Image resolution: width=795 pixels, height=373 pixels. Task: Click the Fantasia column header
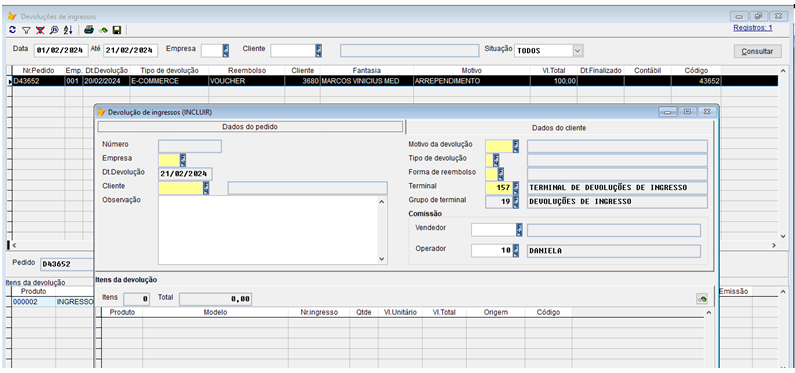coord(367,70)
